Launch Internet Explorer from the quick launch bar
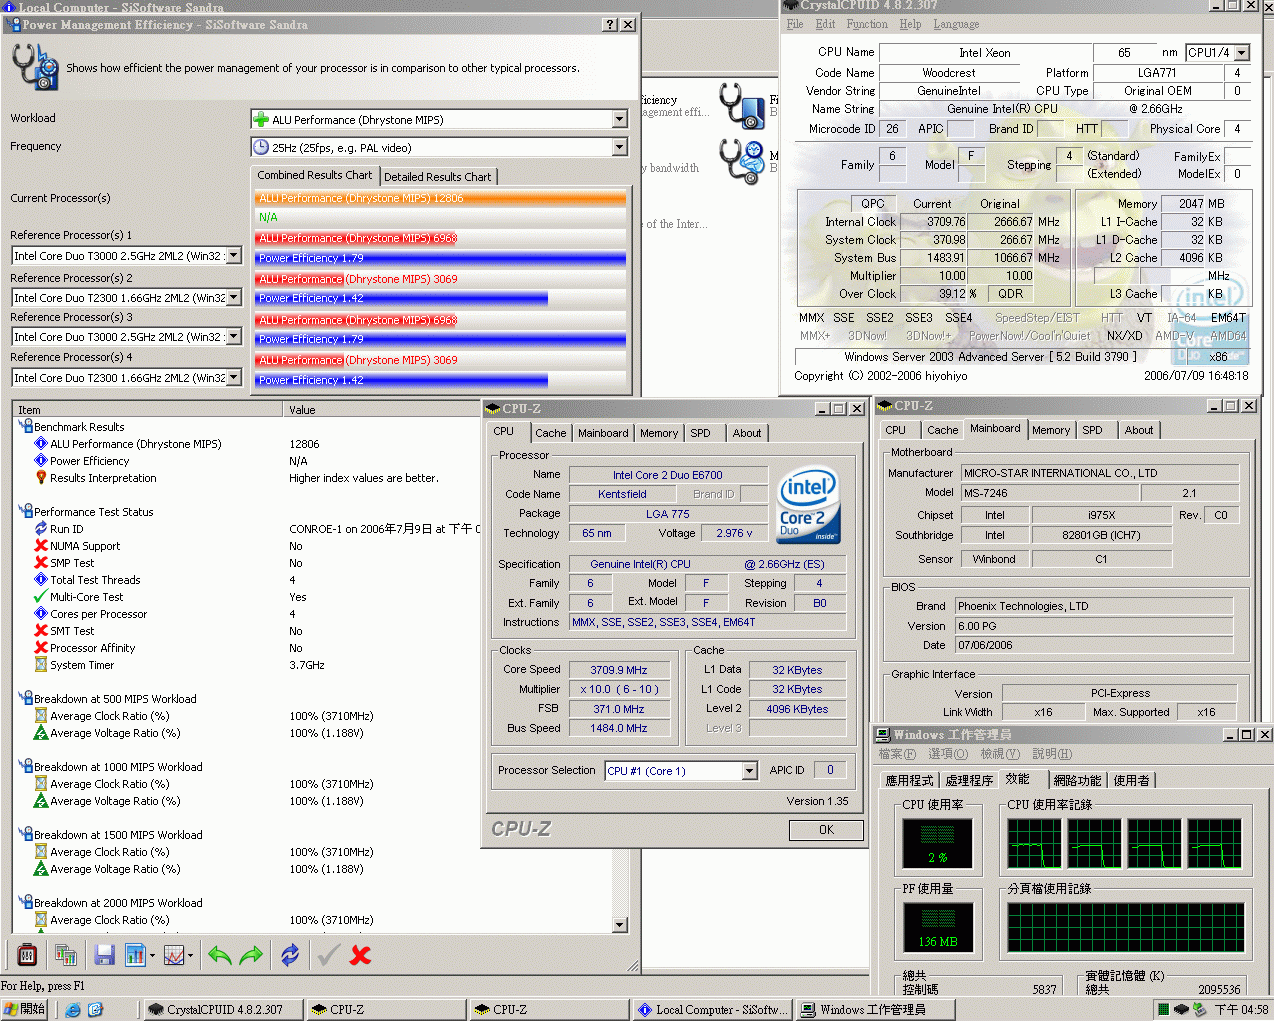This screenshot has width=1274, height=1021. [x=73, y=1010]
